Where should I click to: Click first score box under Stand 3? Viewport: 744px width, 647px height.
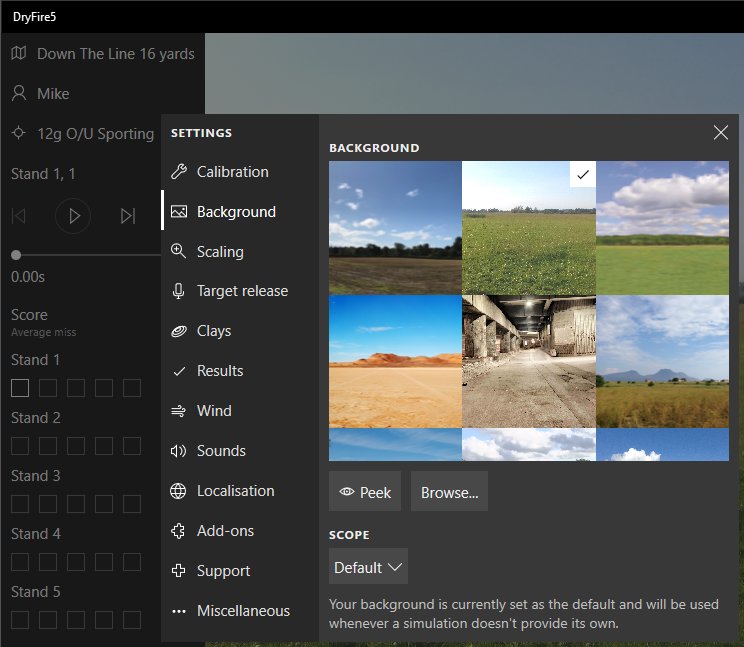point(20,504)
